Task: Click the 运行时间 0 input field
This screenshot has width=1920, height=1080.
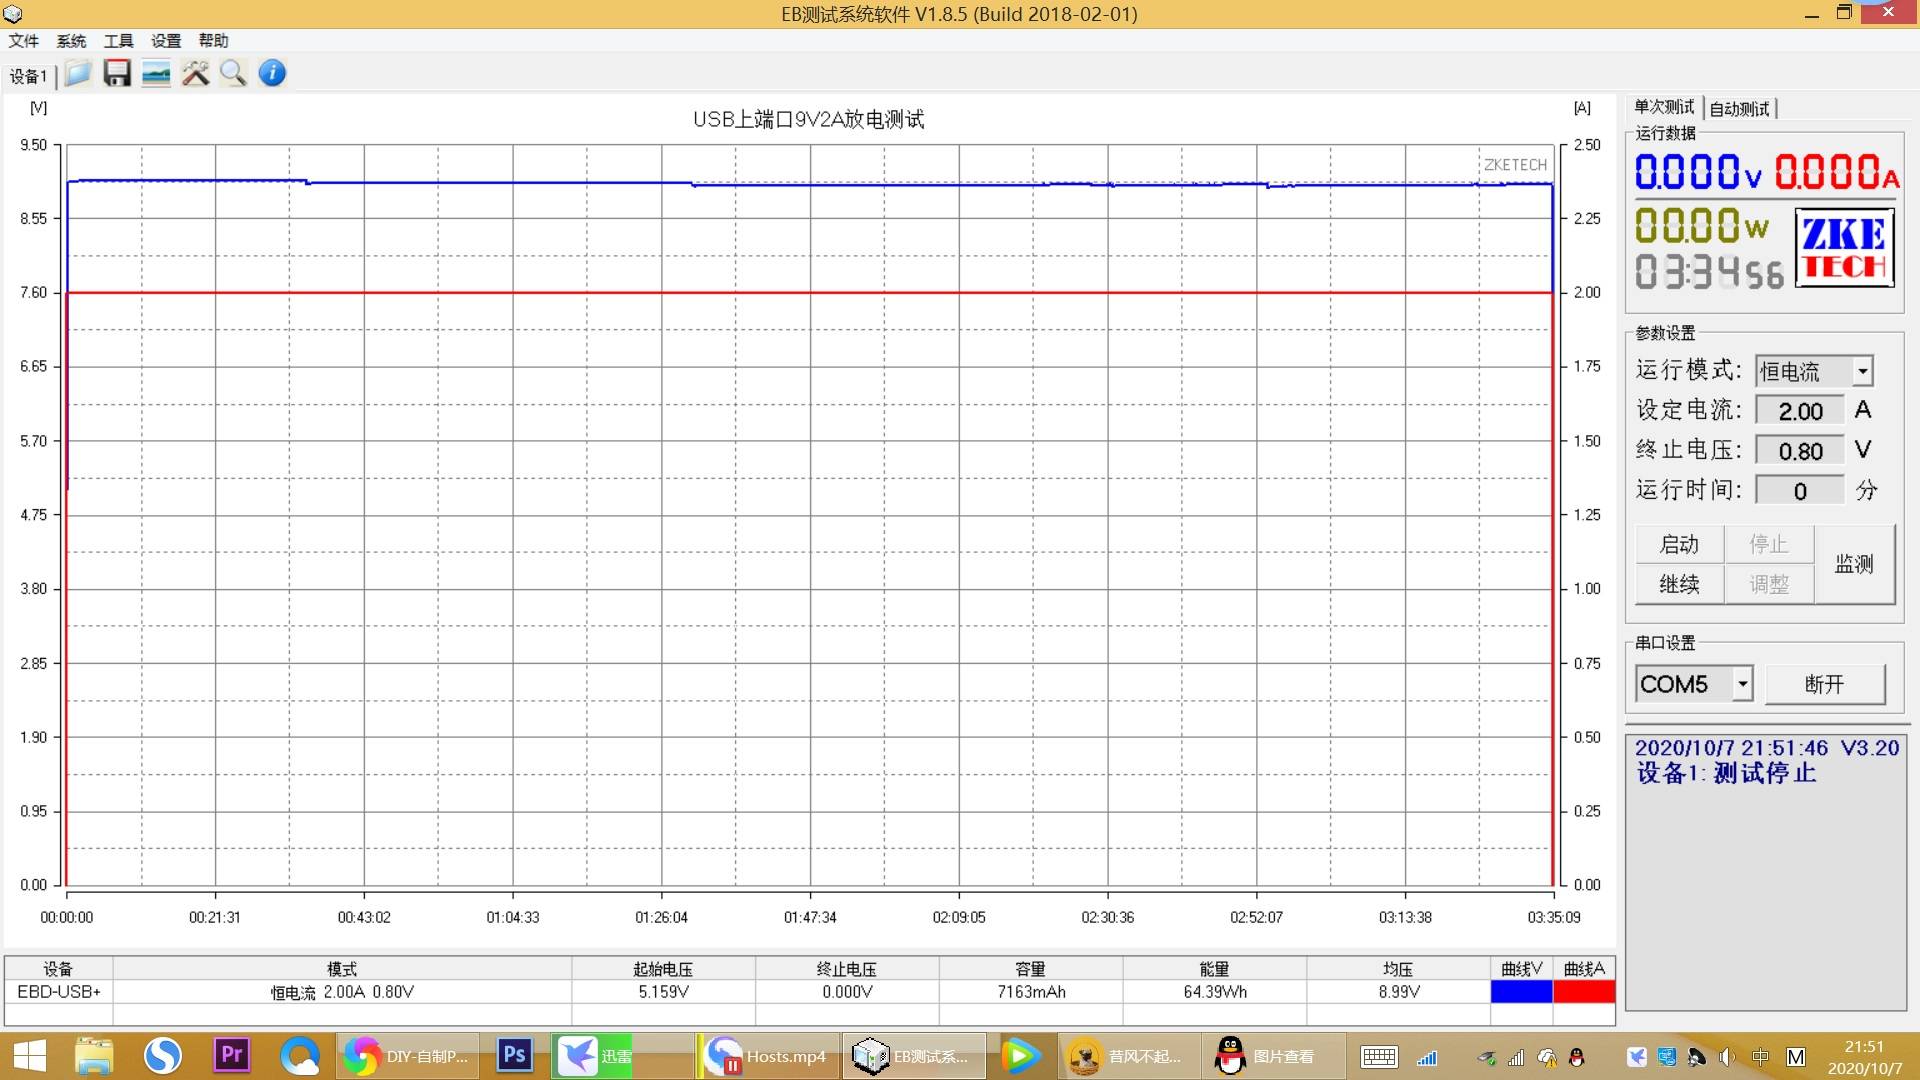Action: pos(1800,491)
